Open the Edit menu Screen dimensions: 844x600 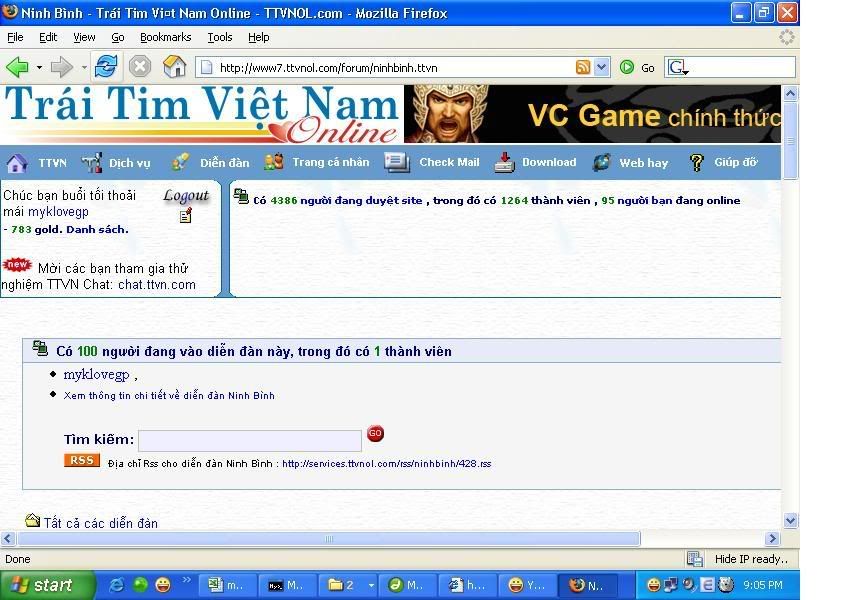(x=48, y=37)
